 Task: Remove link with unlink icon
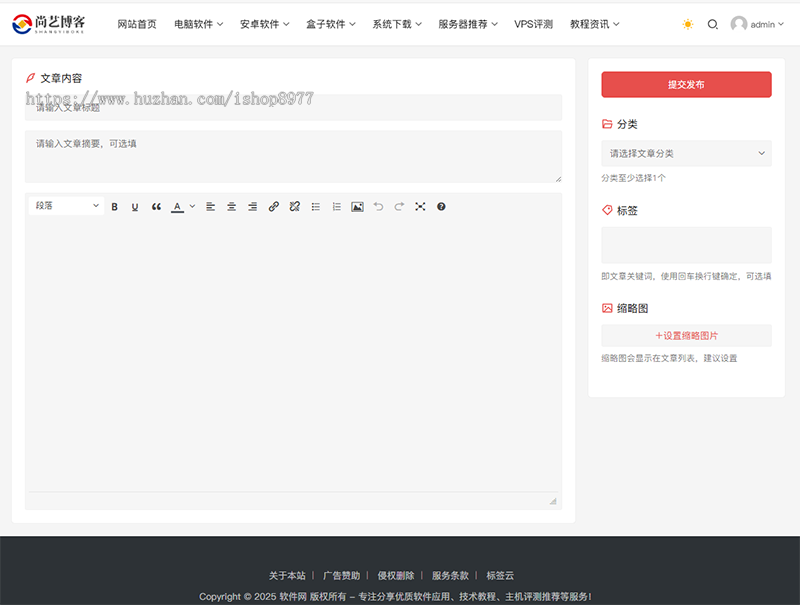click(x=294, y=207)
